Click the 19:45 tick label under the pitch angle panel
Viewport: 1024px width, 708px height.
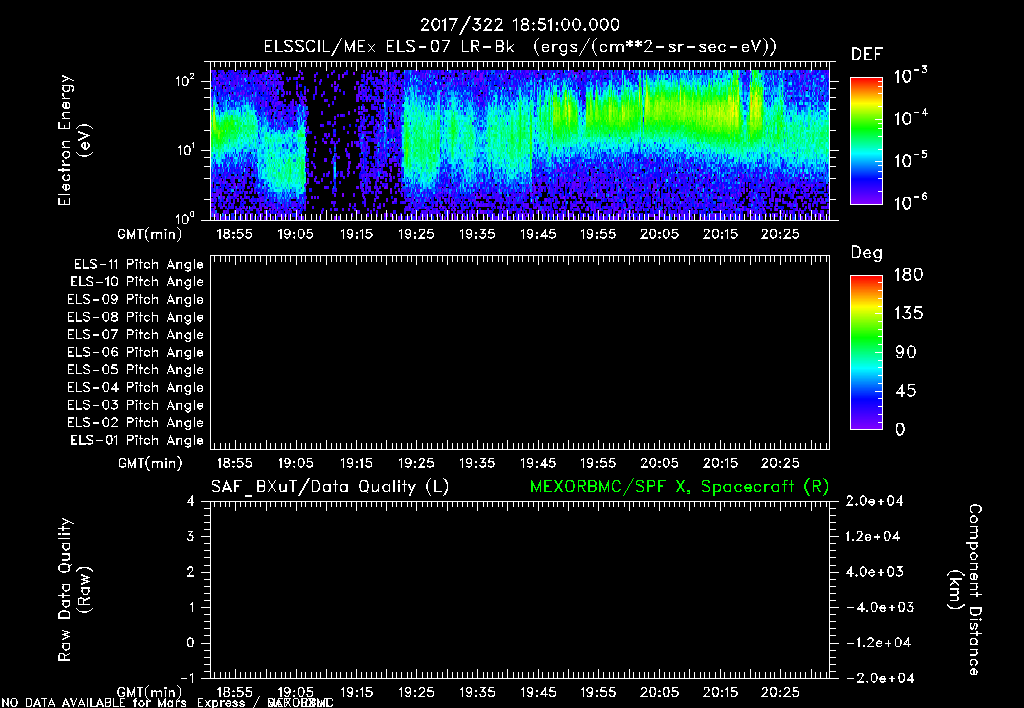pos(538,464)
